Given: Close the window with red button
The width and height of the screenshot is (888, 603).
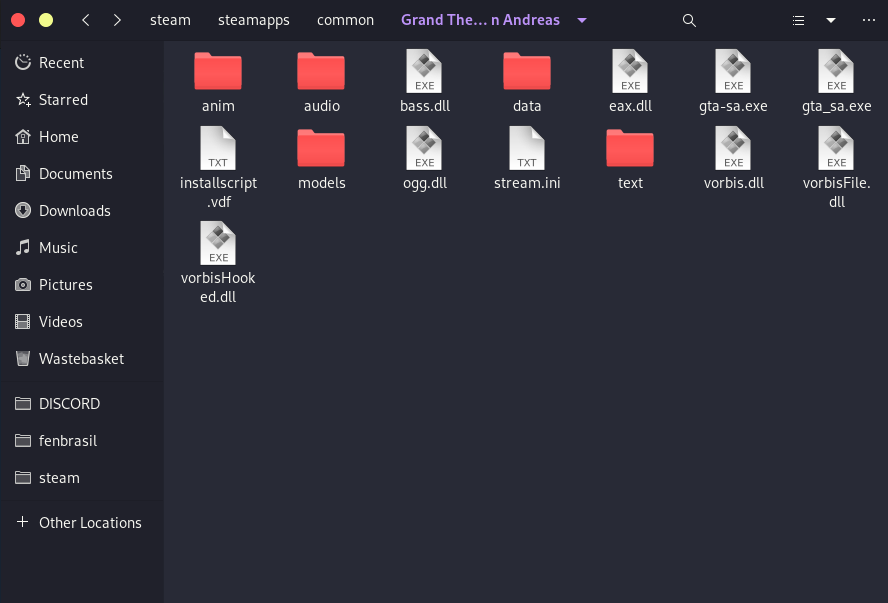Looking at the screenshot, I should click(18, 20).
